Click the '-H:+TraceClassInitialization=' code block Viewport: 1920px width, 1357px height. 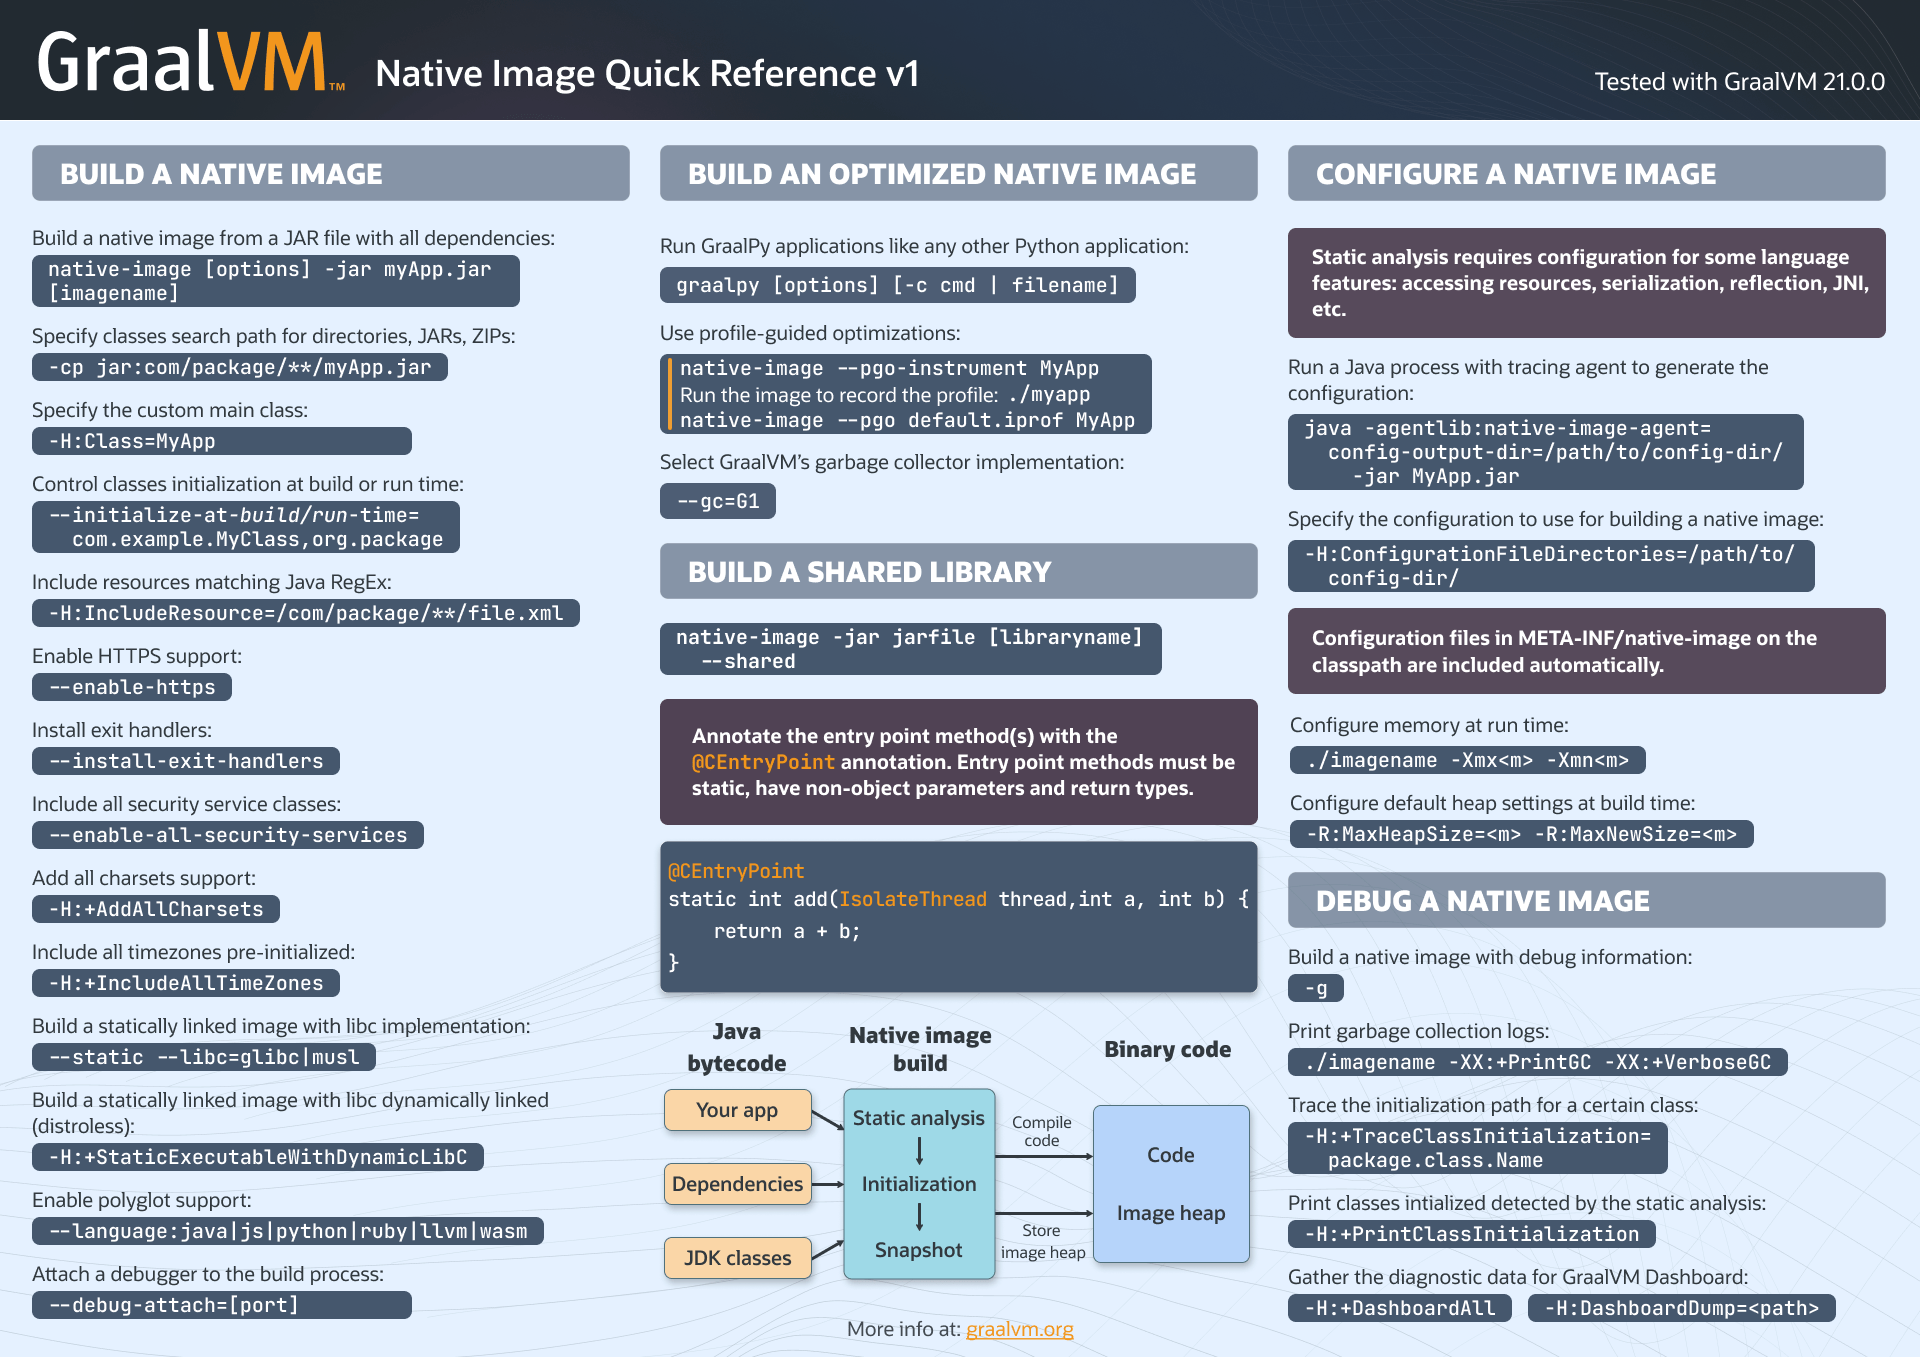1478,1148
